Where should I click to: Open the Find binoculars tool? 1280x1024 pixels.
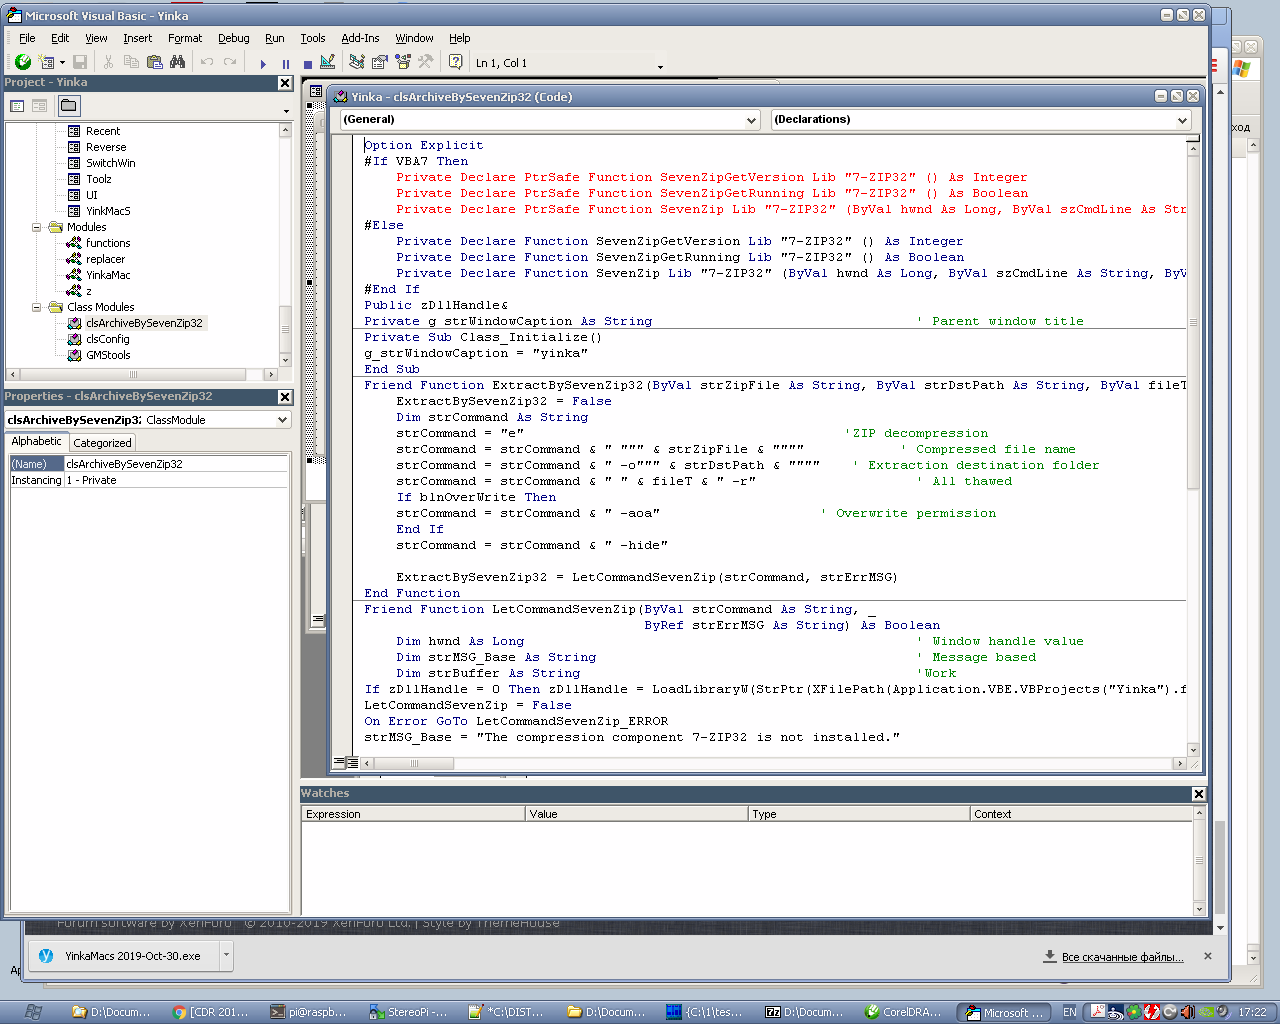click(177, 62)
